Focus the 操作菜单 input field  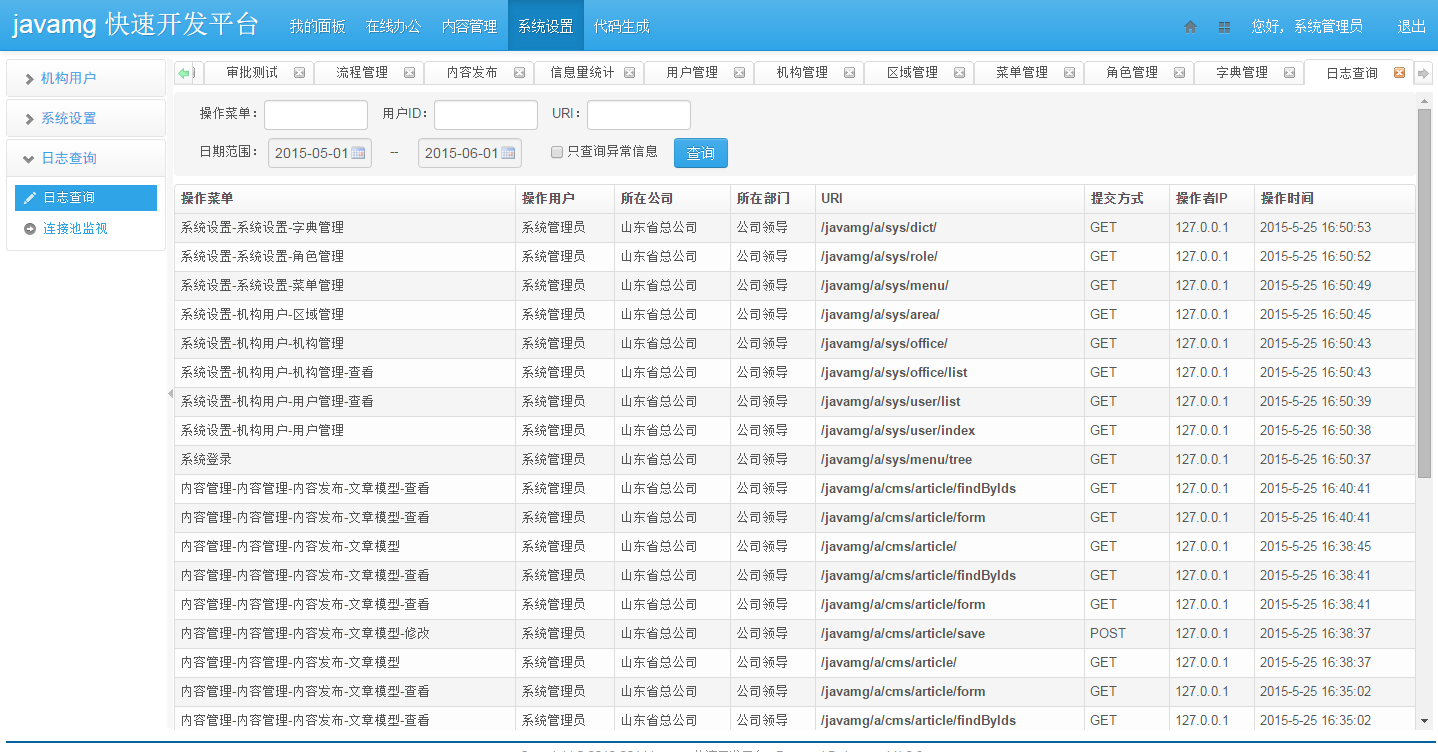coord(316,115)
